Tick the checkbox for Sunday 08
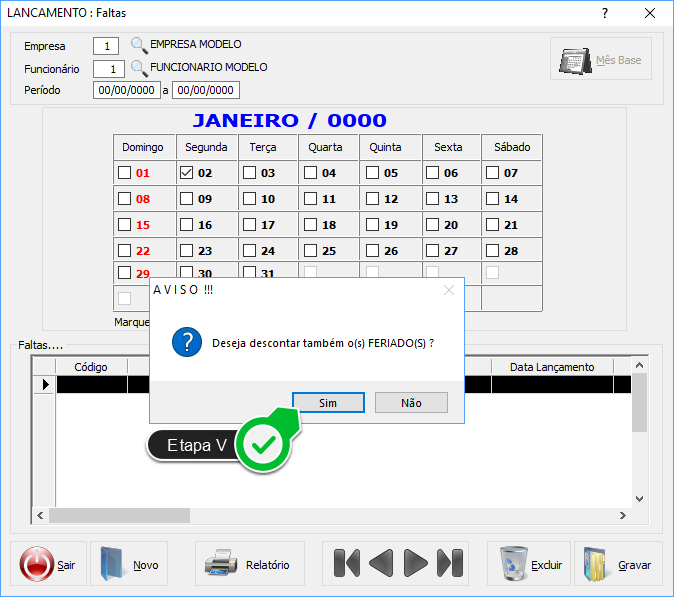 click(124, 198)
